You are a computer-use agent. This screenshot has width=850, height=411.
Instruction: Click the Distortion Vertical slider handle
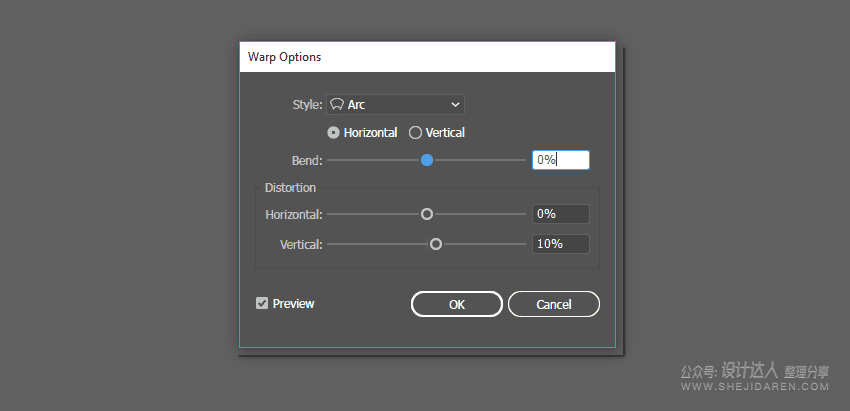436,244
